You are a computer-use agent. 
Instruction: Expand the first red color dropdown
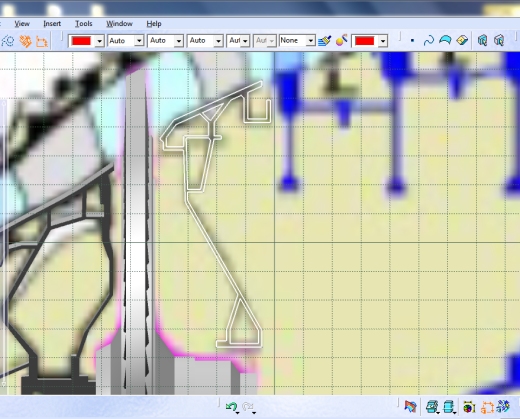pos(99,41)
